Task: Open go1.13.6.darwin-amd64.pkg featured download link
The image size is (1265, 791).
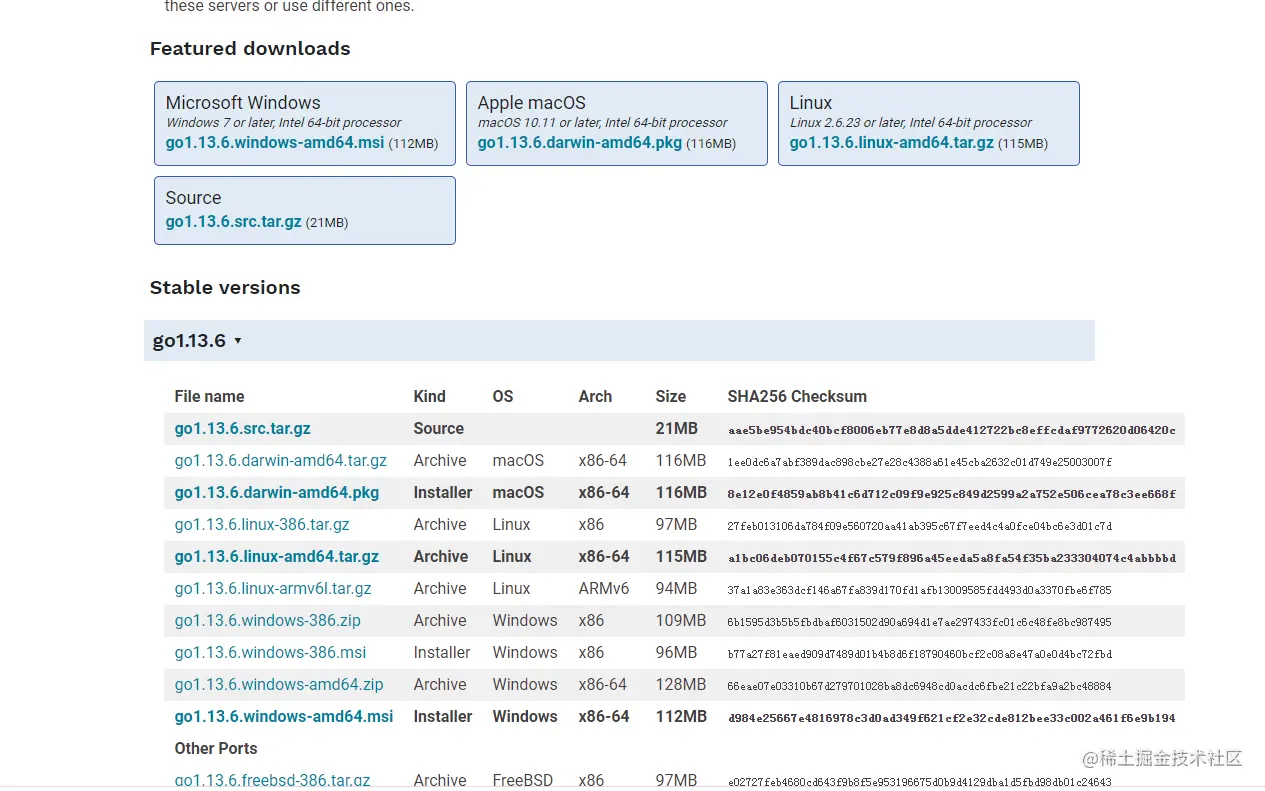Action: tap(580, 143)
